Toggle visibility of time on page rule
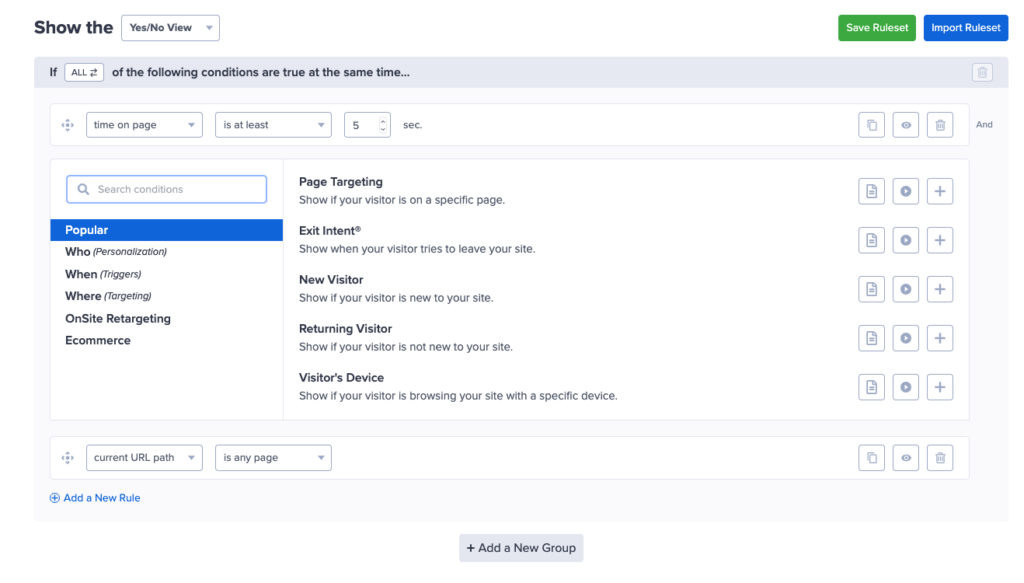Image resolution: width=1024 pixels, height=583 pixels. point(905,125)
